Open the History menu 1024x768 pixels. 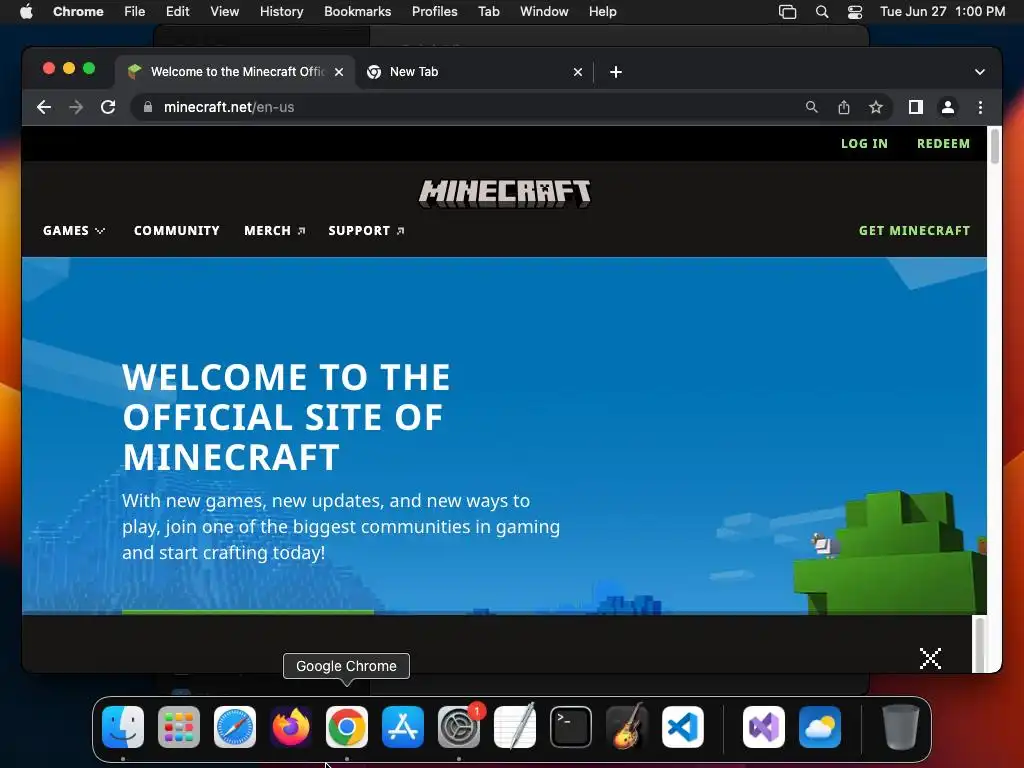281,12
